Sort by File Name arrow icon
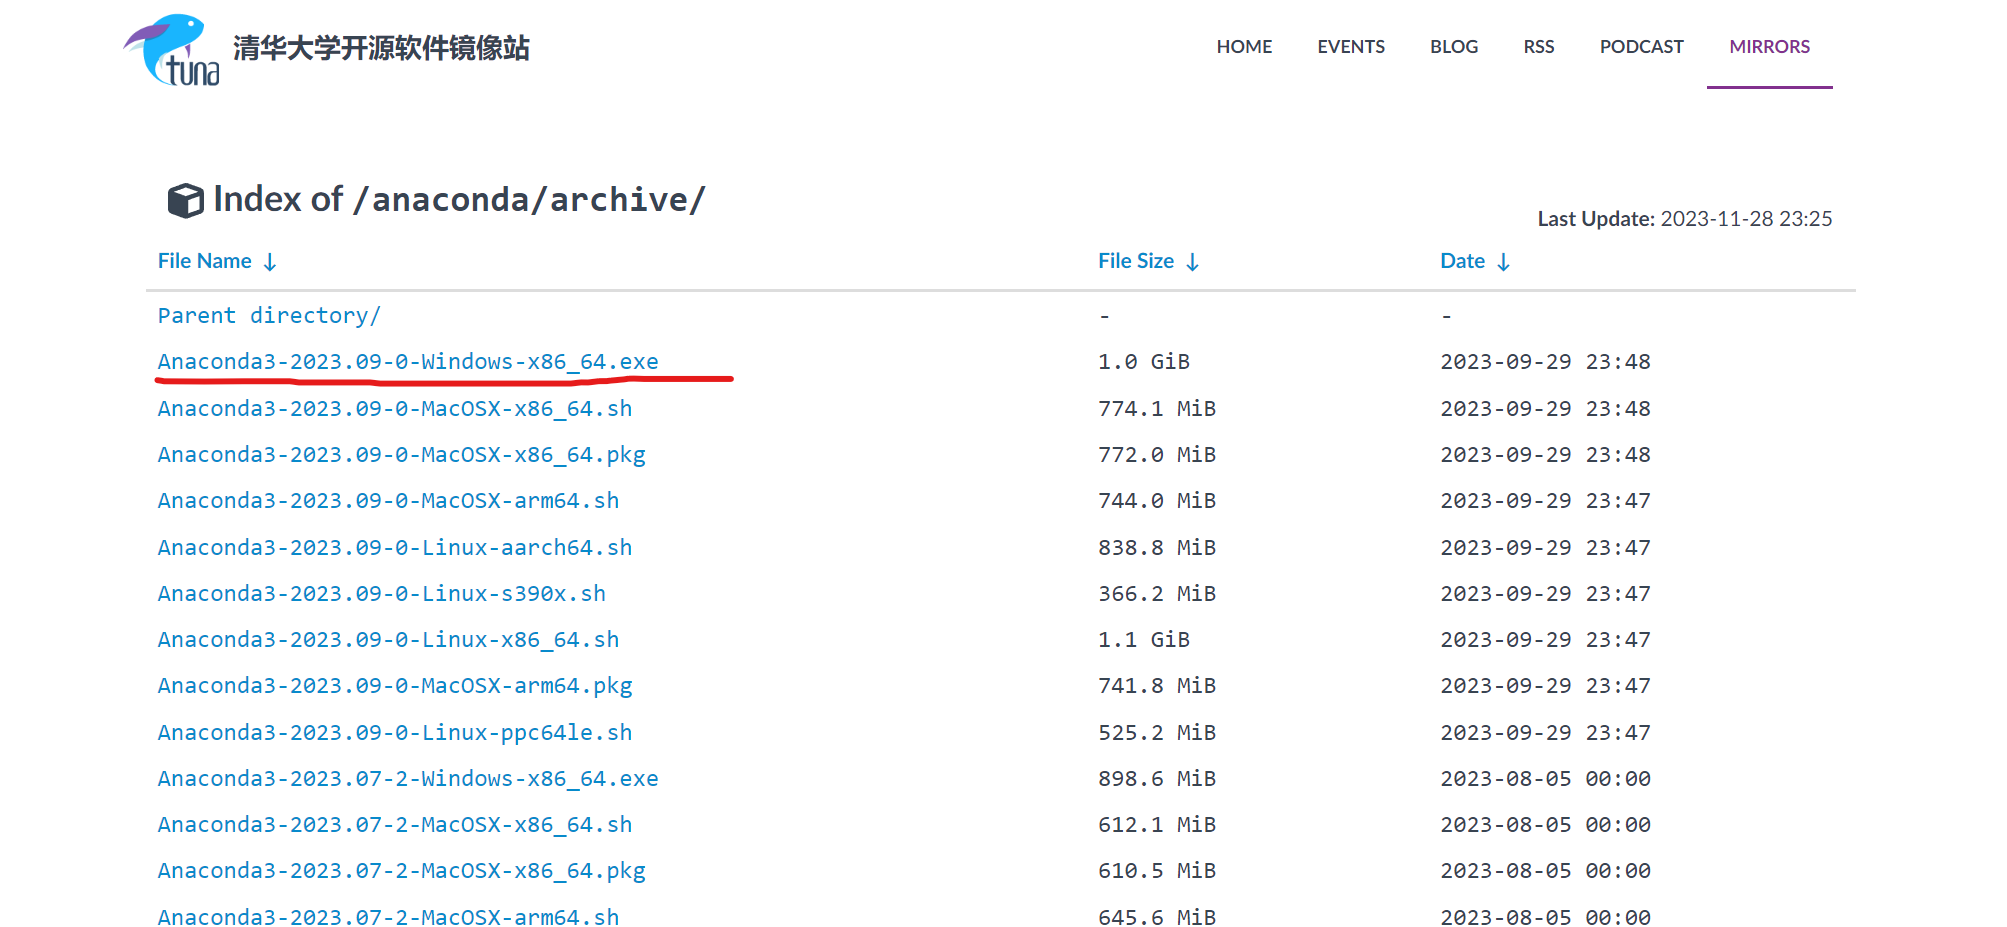This screenshot has width=2007, height=927. pyautogui.click(x=270, y=262)
